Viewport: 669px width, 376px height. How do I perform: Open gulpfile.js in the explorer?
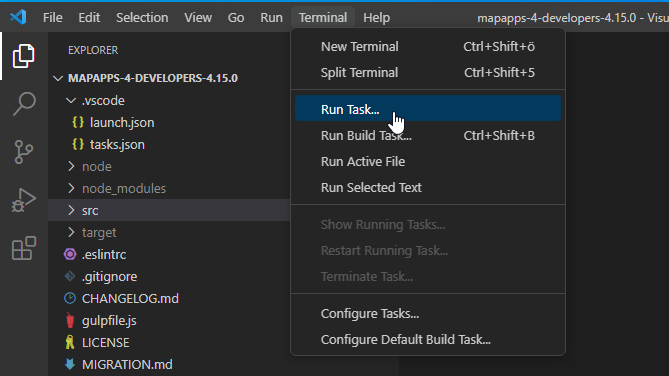[x=109, y=321]
